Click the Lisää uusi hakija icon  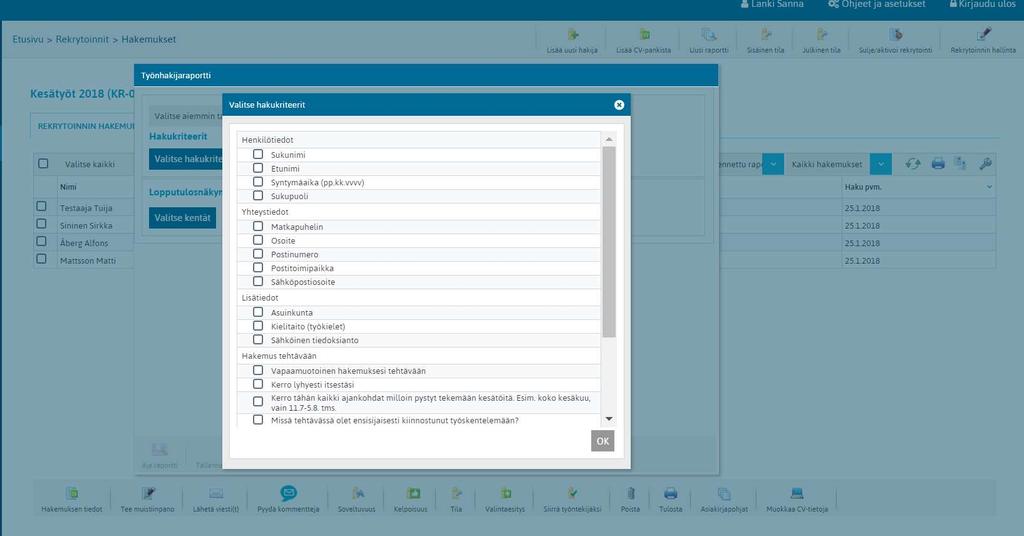pos(573,35)
